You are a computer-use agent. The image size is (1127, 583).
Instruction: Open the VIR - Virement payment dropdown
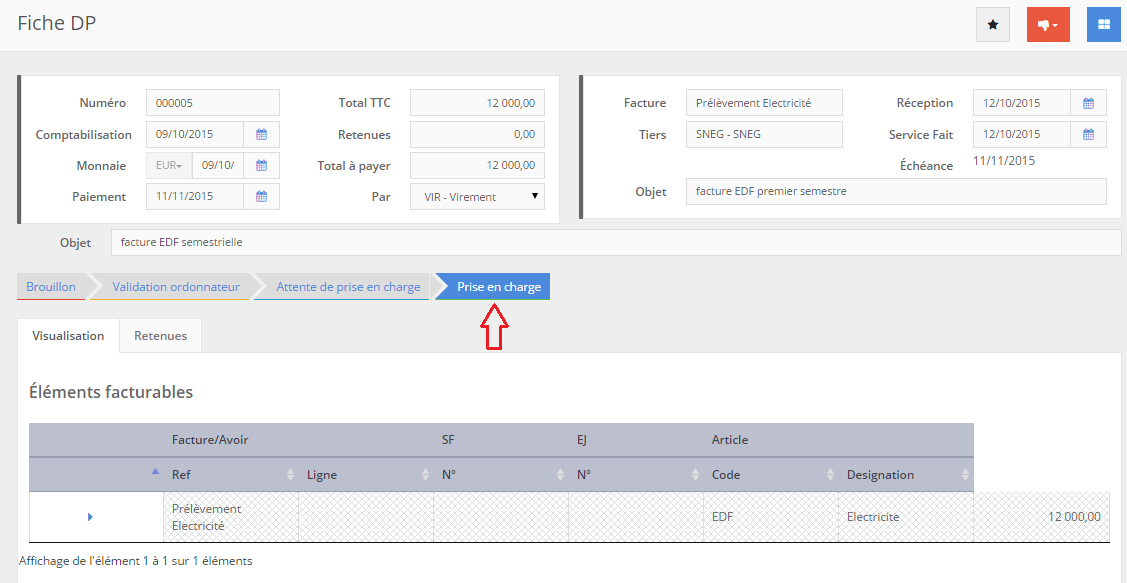[x=477, y=197]
